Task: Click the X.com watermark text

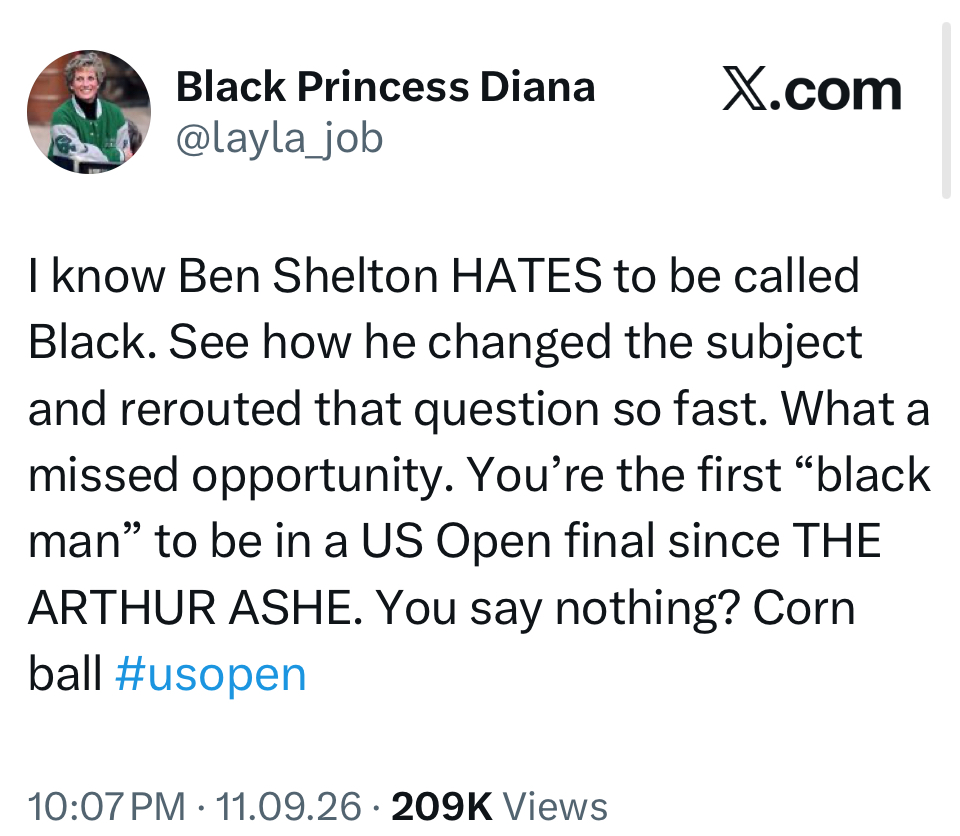Action: [x=812, y=89]
